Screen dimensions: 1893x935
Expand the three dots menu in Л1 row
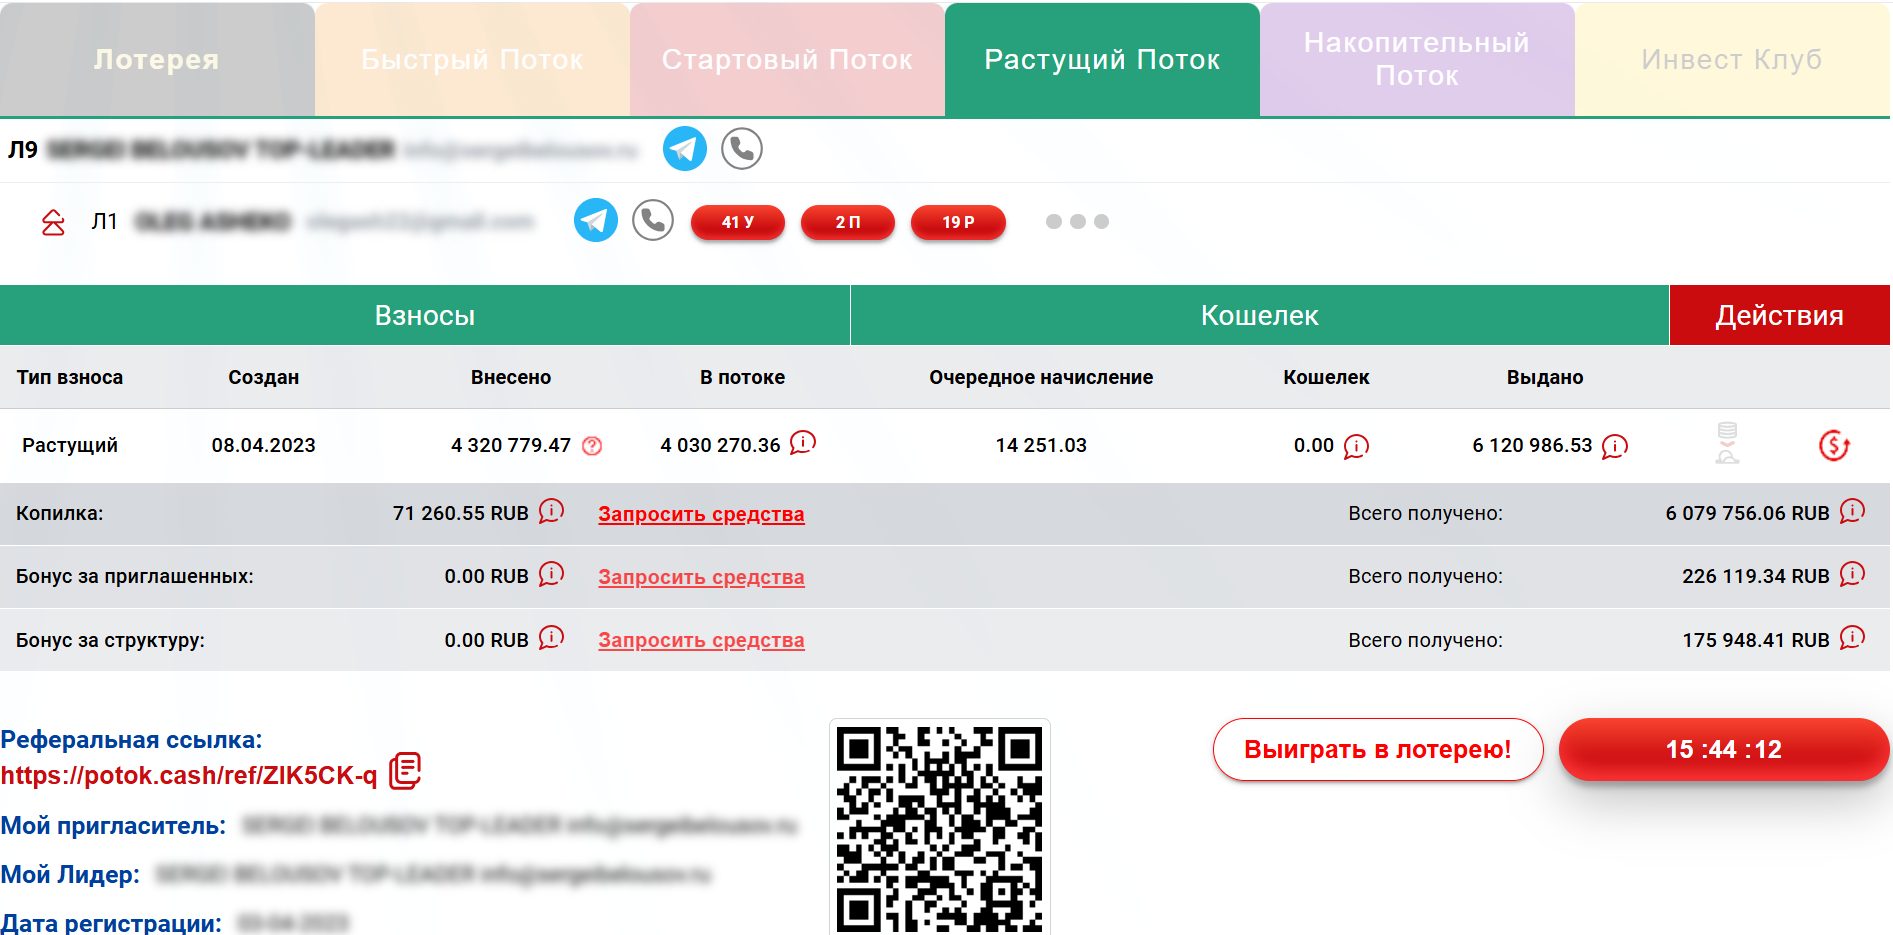1077,222
